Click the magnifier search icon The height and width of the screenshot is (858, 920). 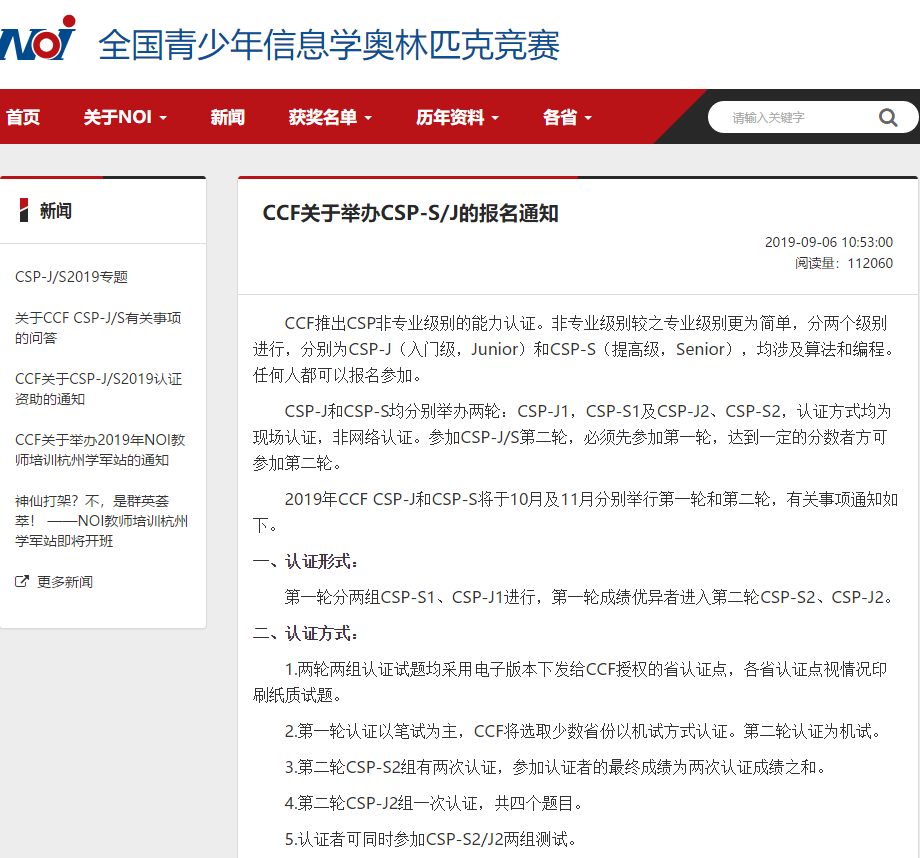888,118
